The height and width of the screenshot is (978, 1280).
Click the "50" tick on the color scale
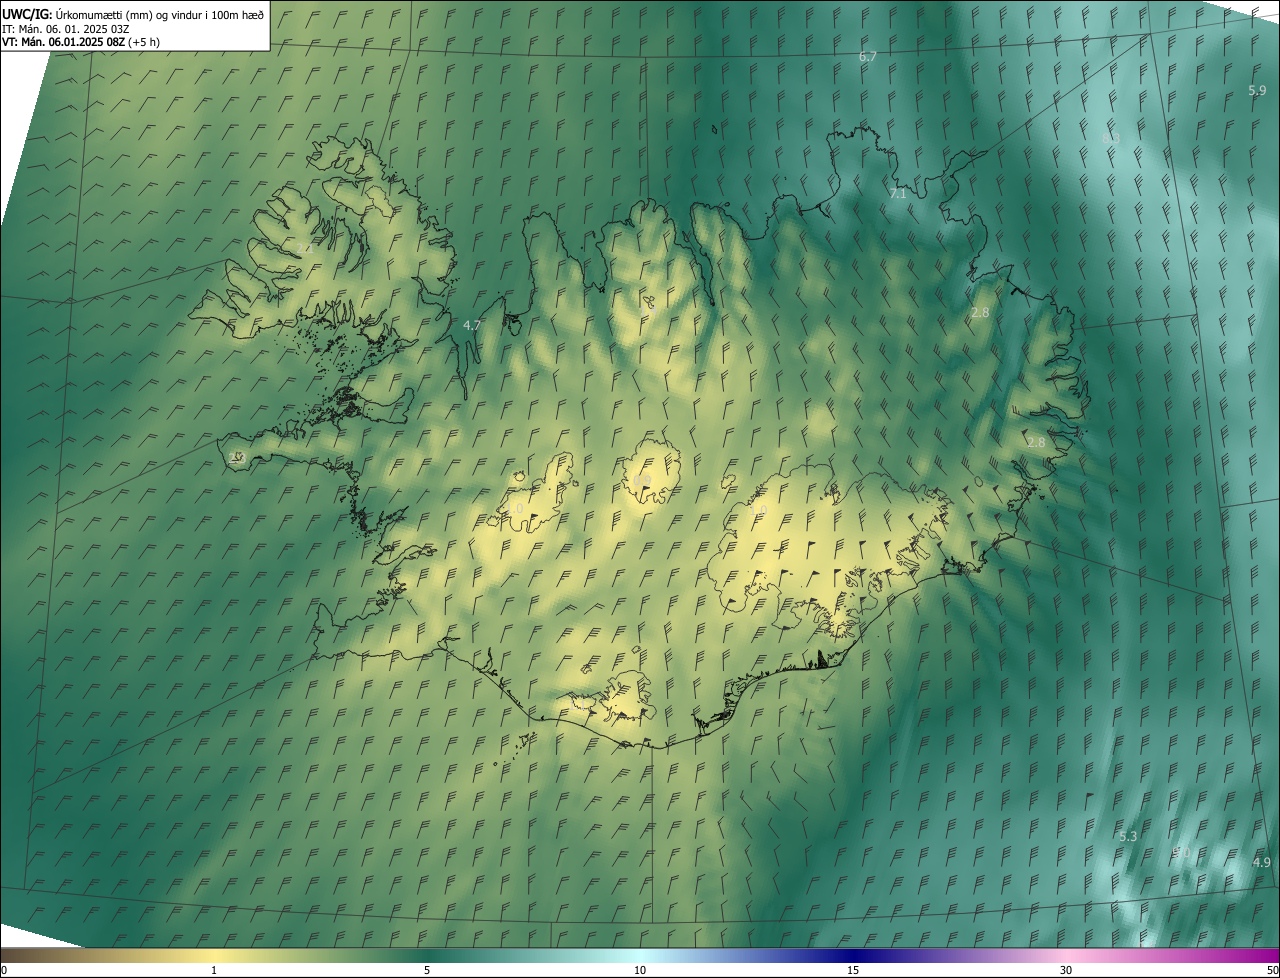coord(1272,970)
